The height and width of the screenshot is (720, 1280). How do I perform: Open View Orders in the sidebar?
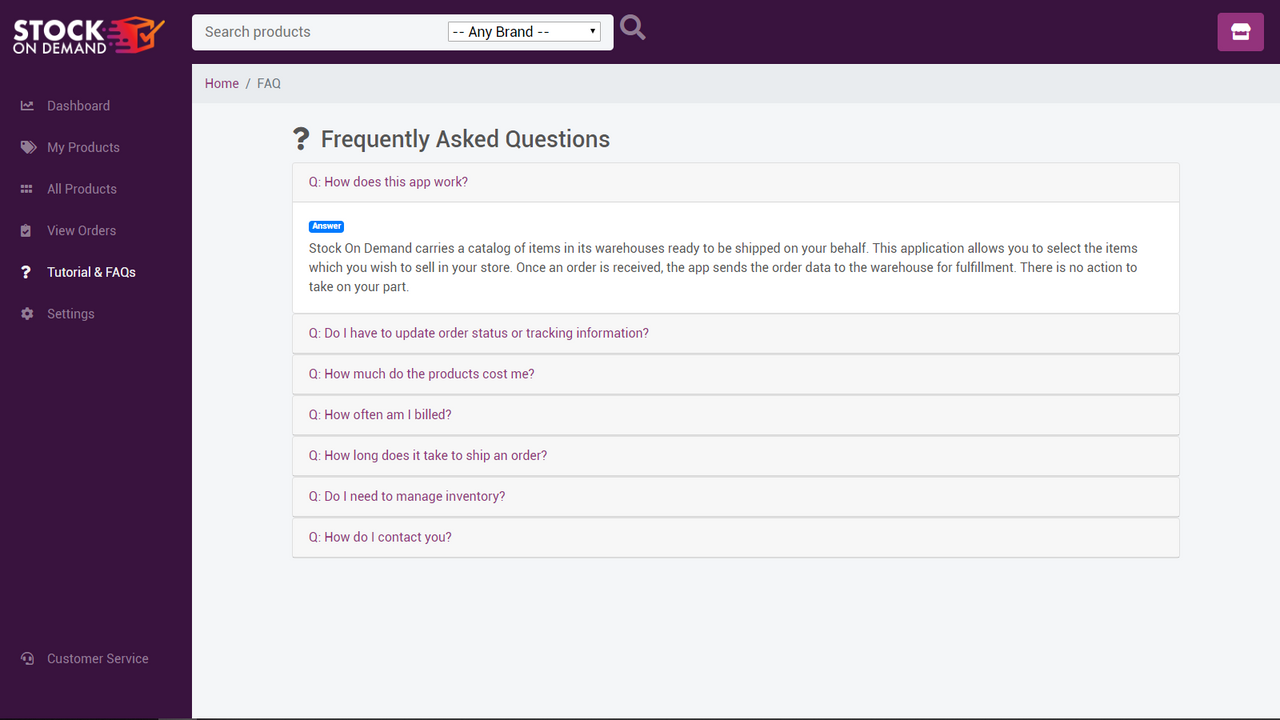click(81, 231)
